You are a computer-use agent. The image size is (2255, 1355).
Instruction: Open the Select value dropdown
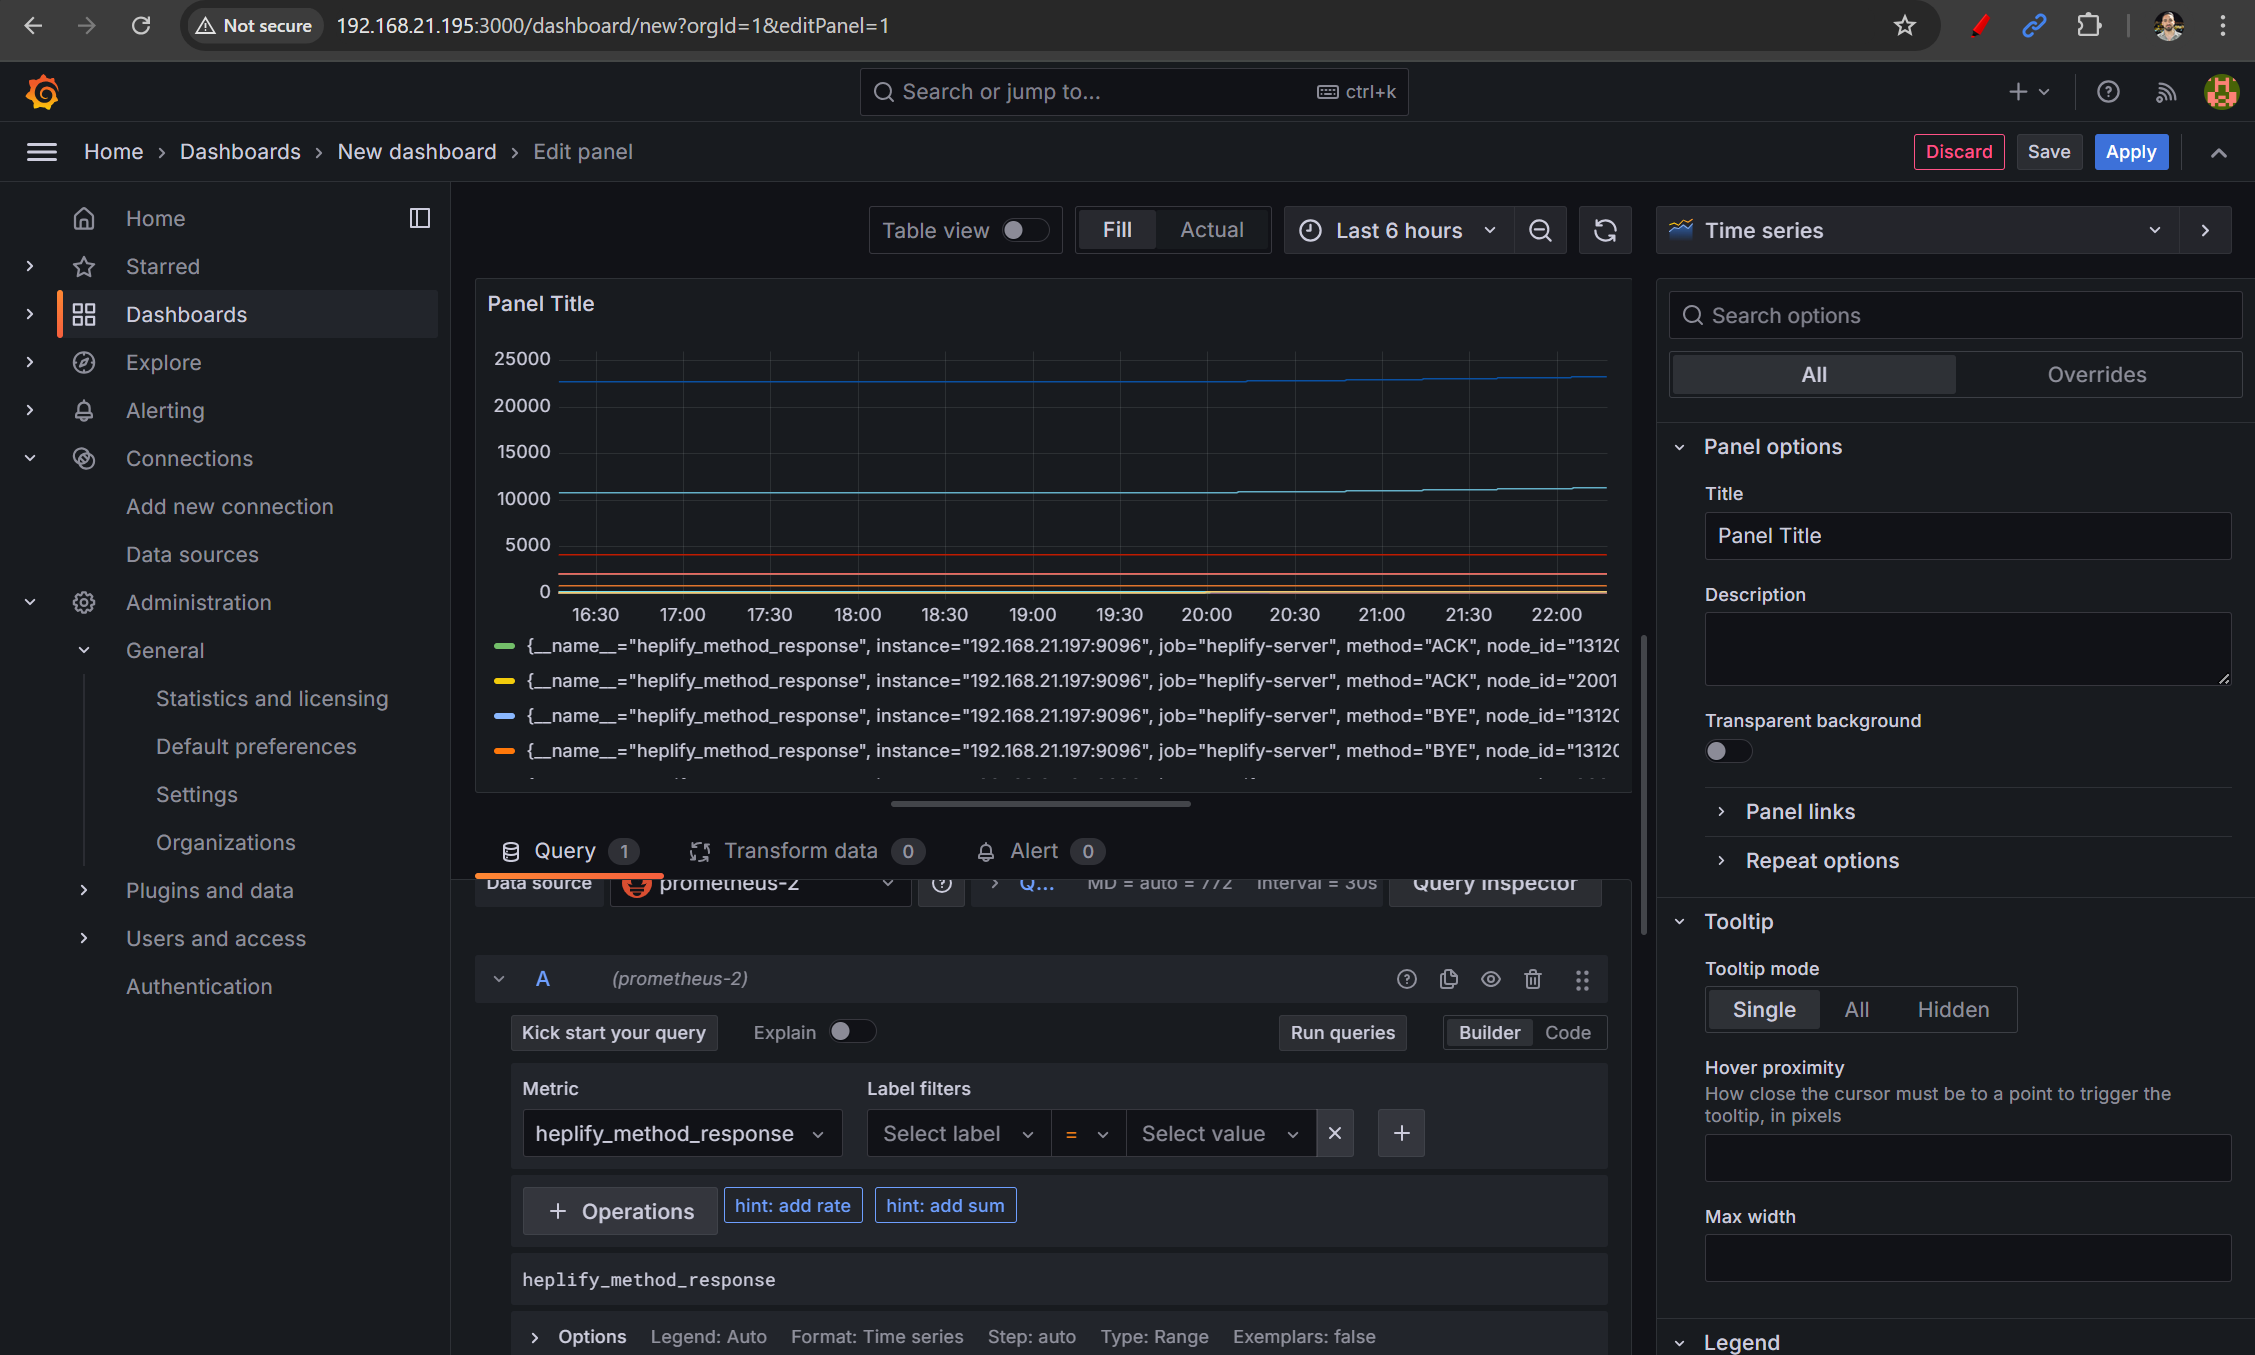[x=1220, y=1133]
